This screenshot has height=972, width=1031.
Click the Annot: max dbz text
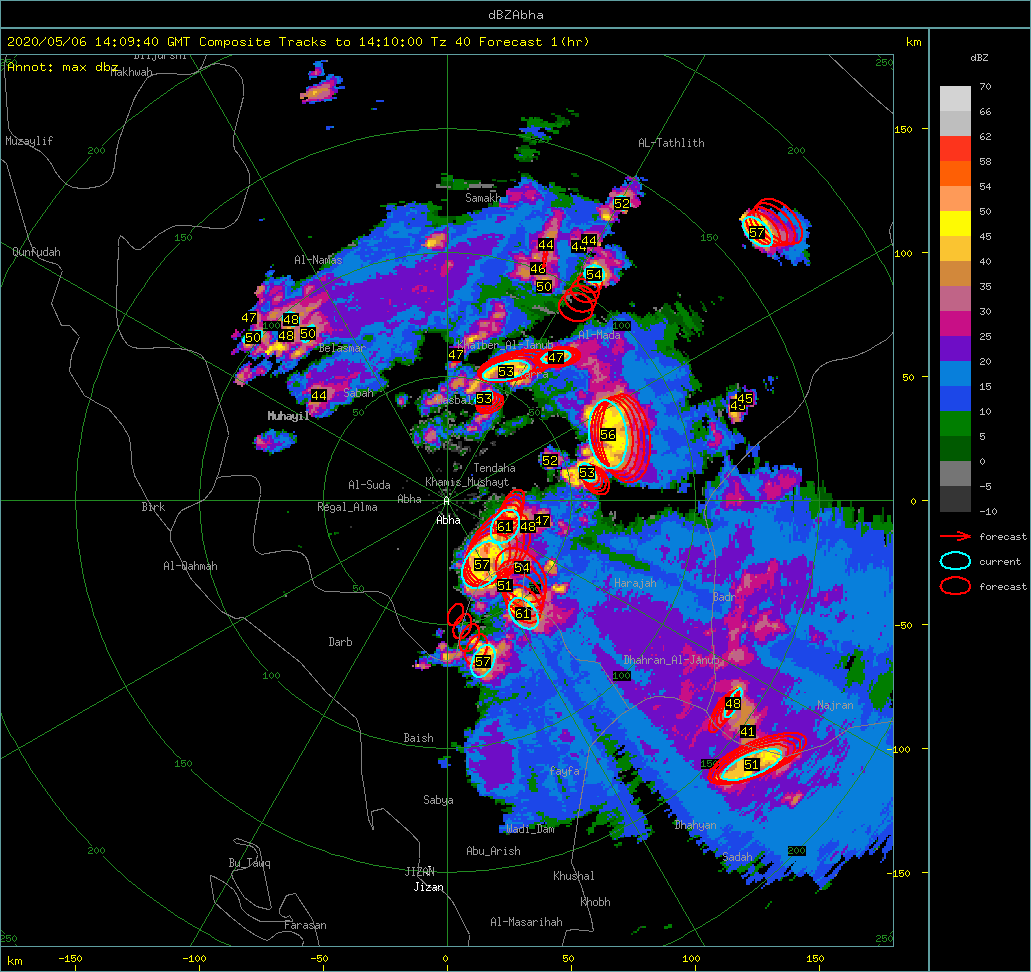point(63,67)
